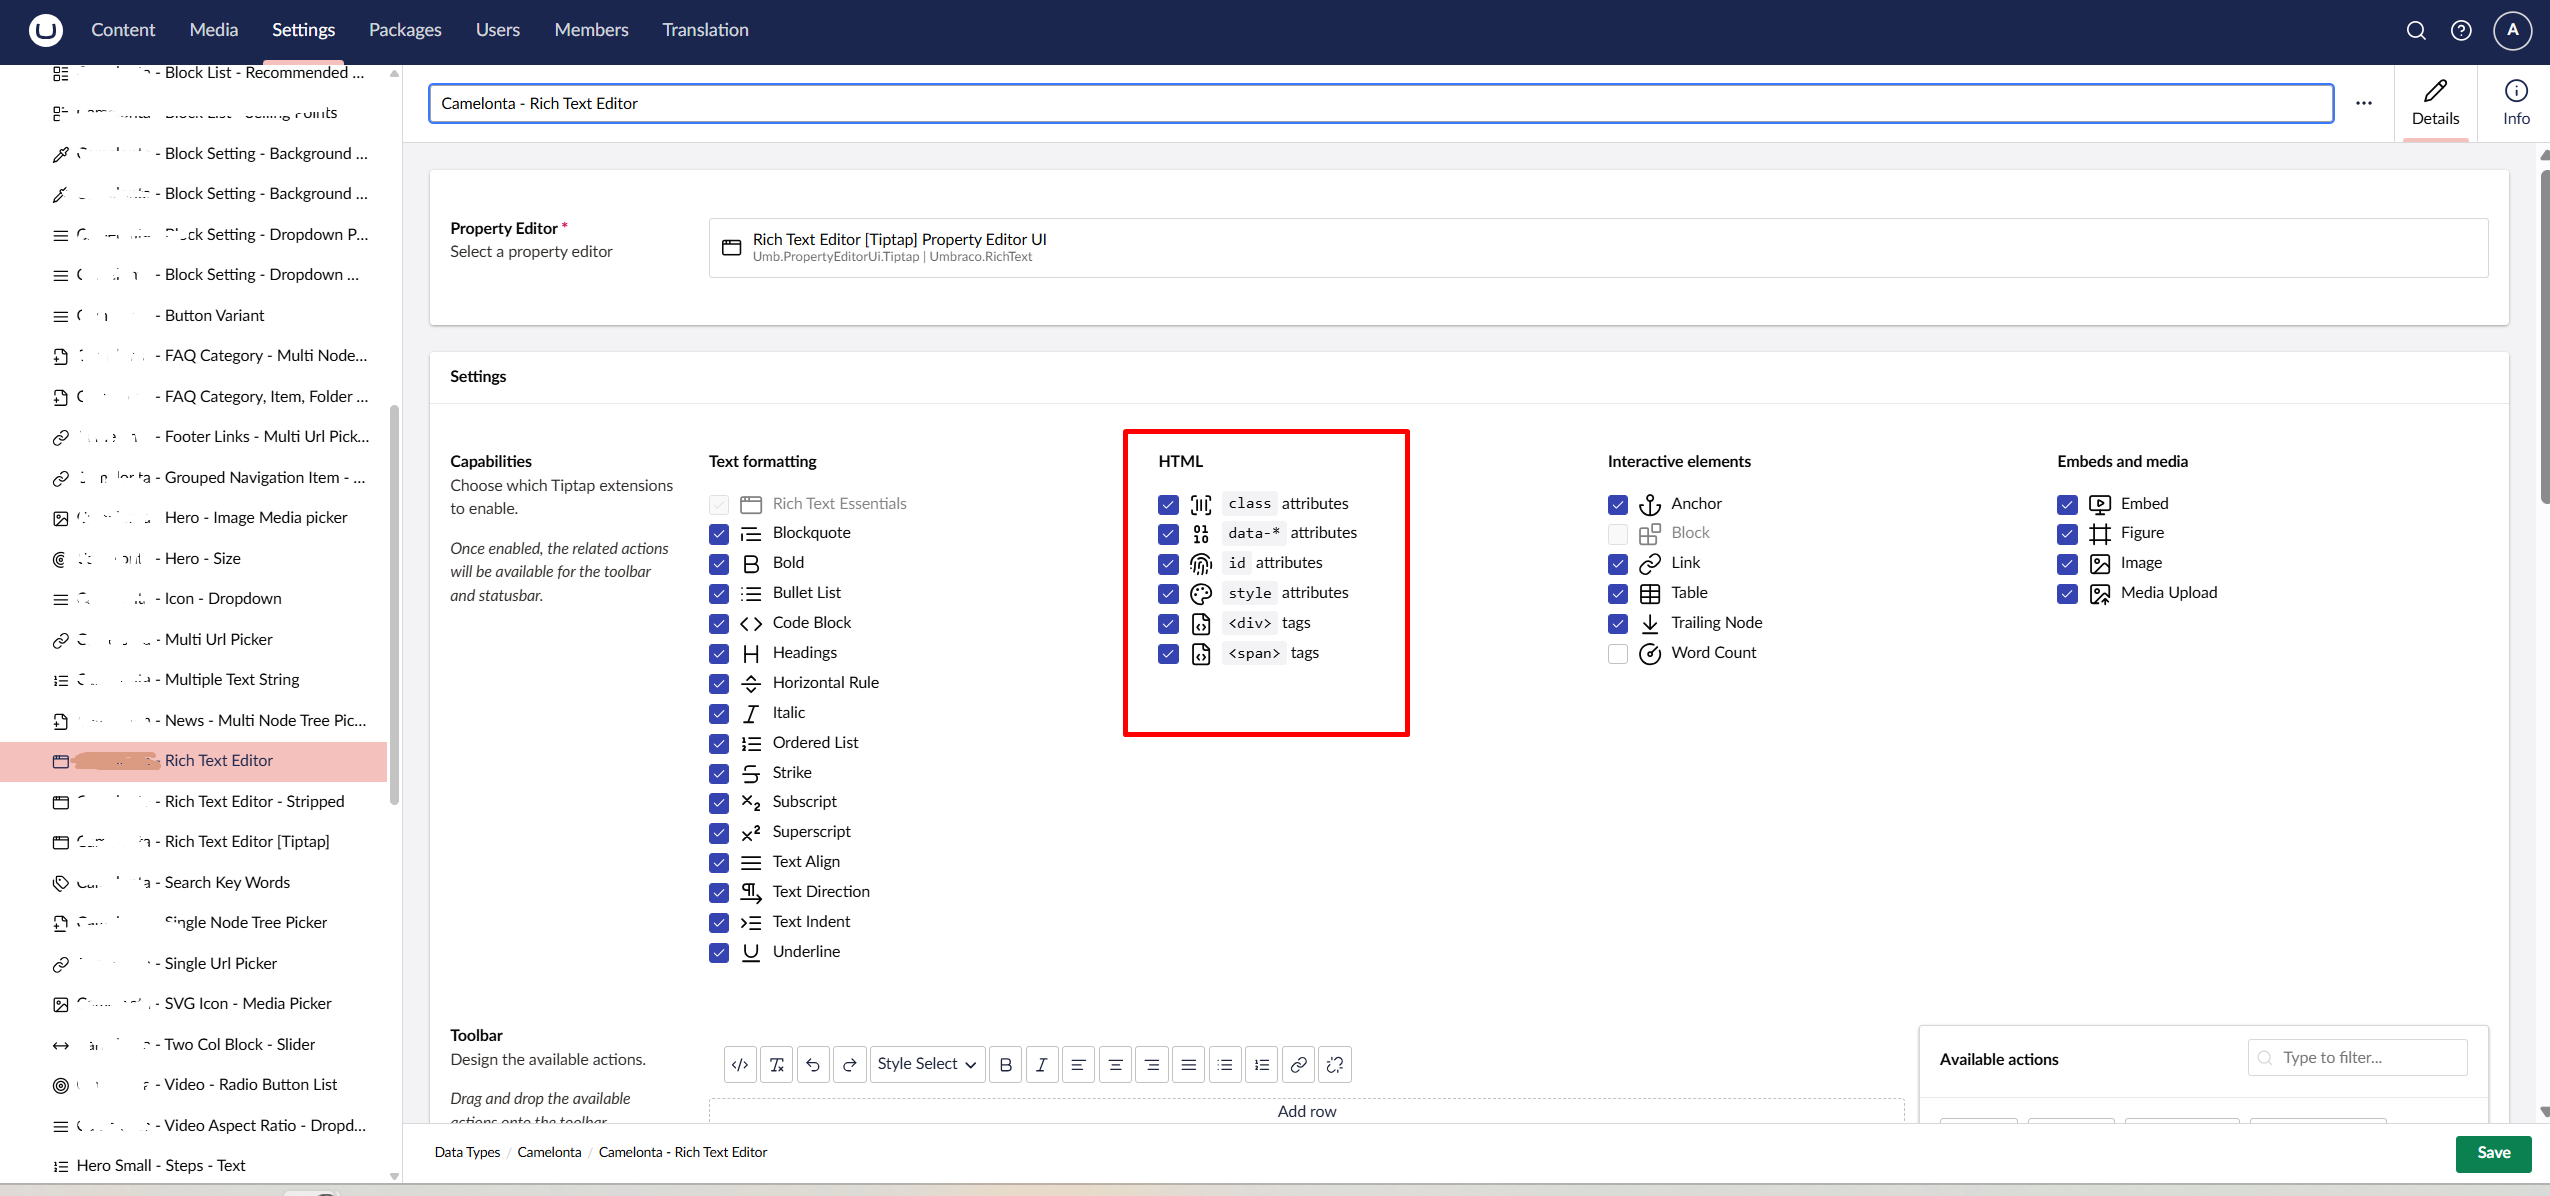Click the clear formatting toolbar icon

click(777, 1065)
